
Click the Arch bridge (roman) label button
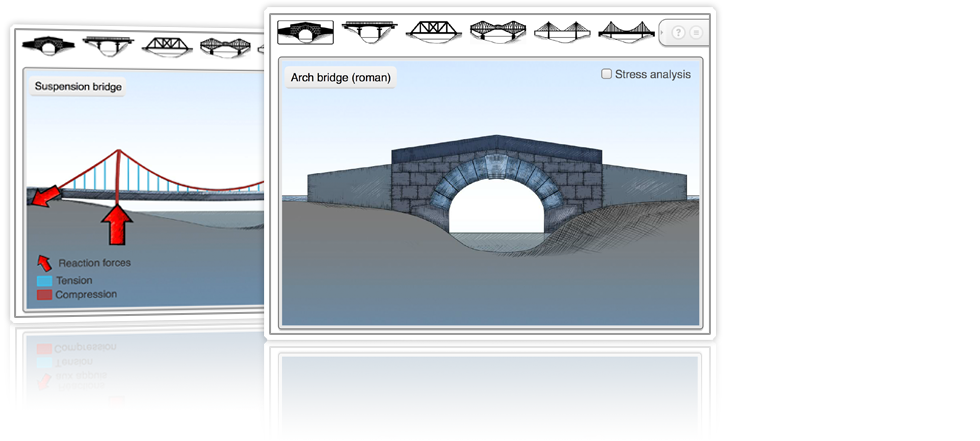point(341,77)
